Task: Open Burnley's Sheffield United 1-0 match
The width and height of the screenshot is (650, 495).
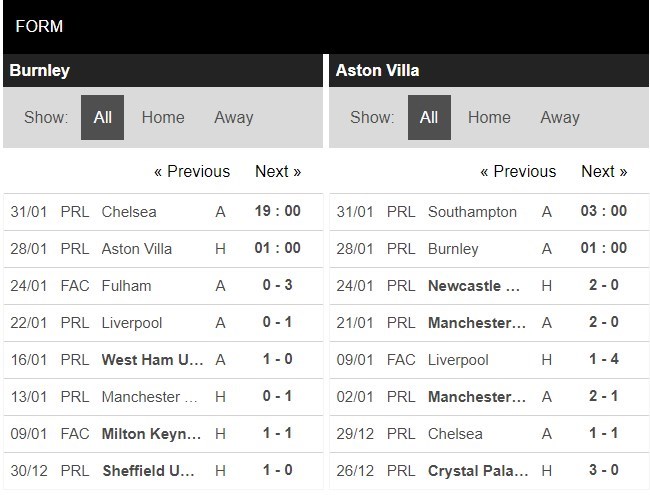Action: point(163,471)
